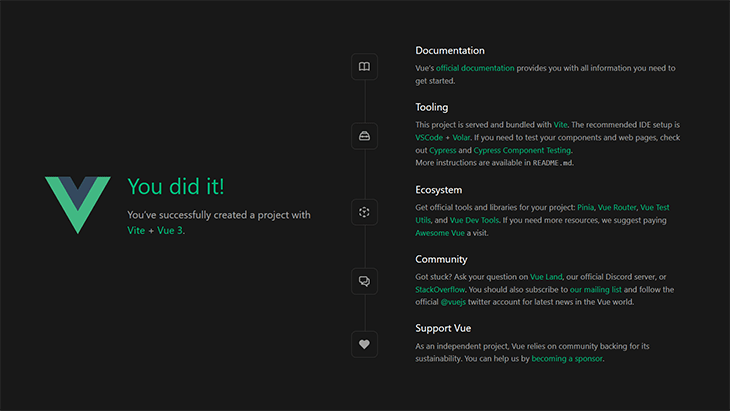This screenshot has width=730, height=411.
Task: Open the Vue Land Discord link
Action: [x=546, y=277]
